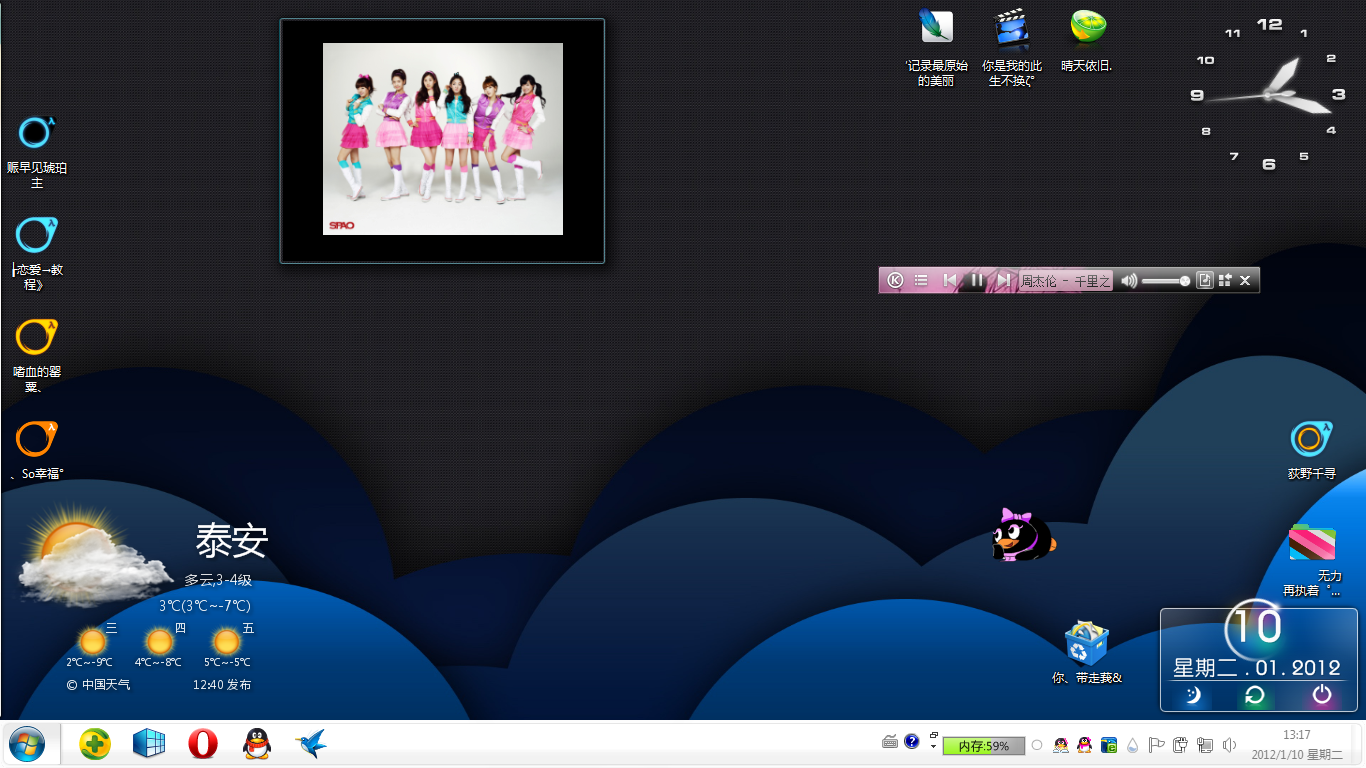Viewport: 1366px width, 768px height.
Task: Open the recycle bin '你、带走我&'
Action: pos(1087,652)
